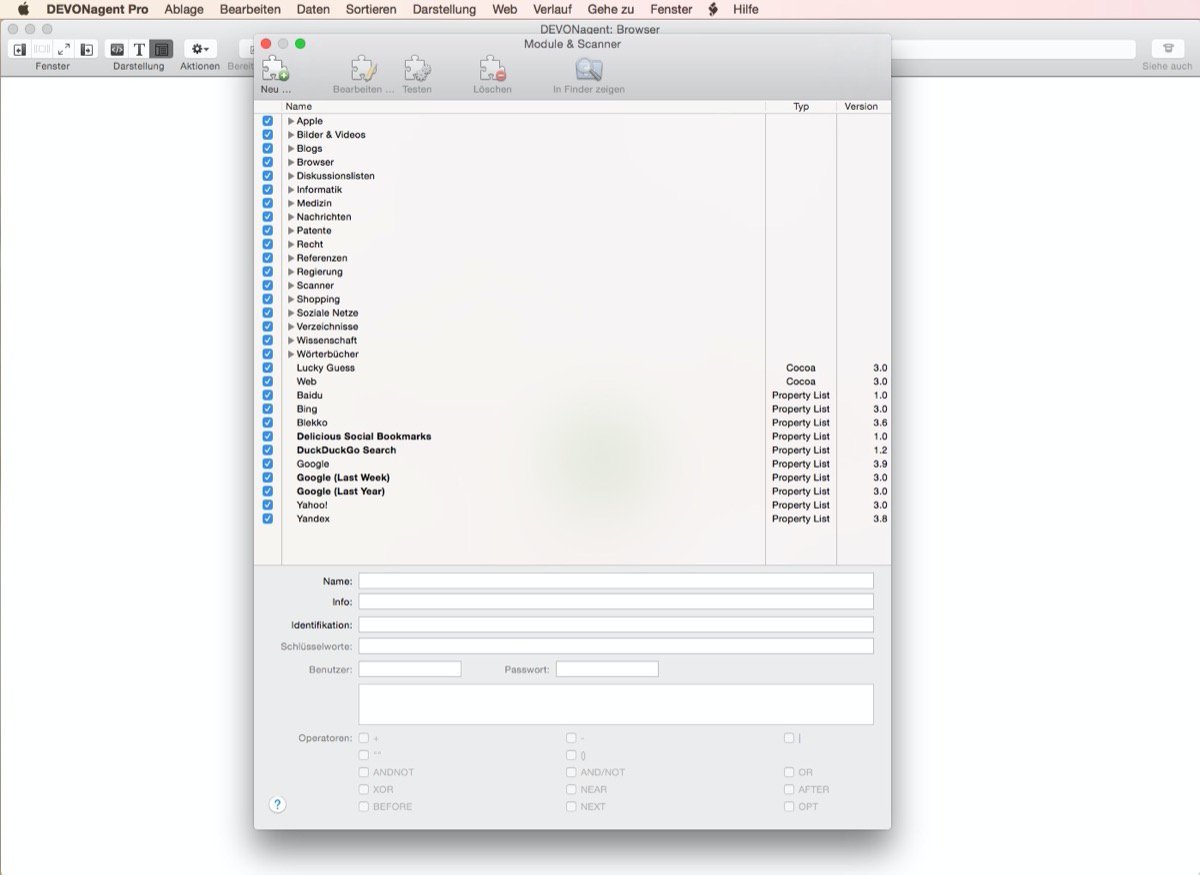The height and width of the screenshot is (875, 1200).
Task: Open the Ablage menu
Action: point(184,9)
